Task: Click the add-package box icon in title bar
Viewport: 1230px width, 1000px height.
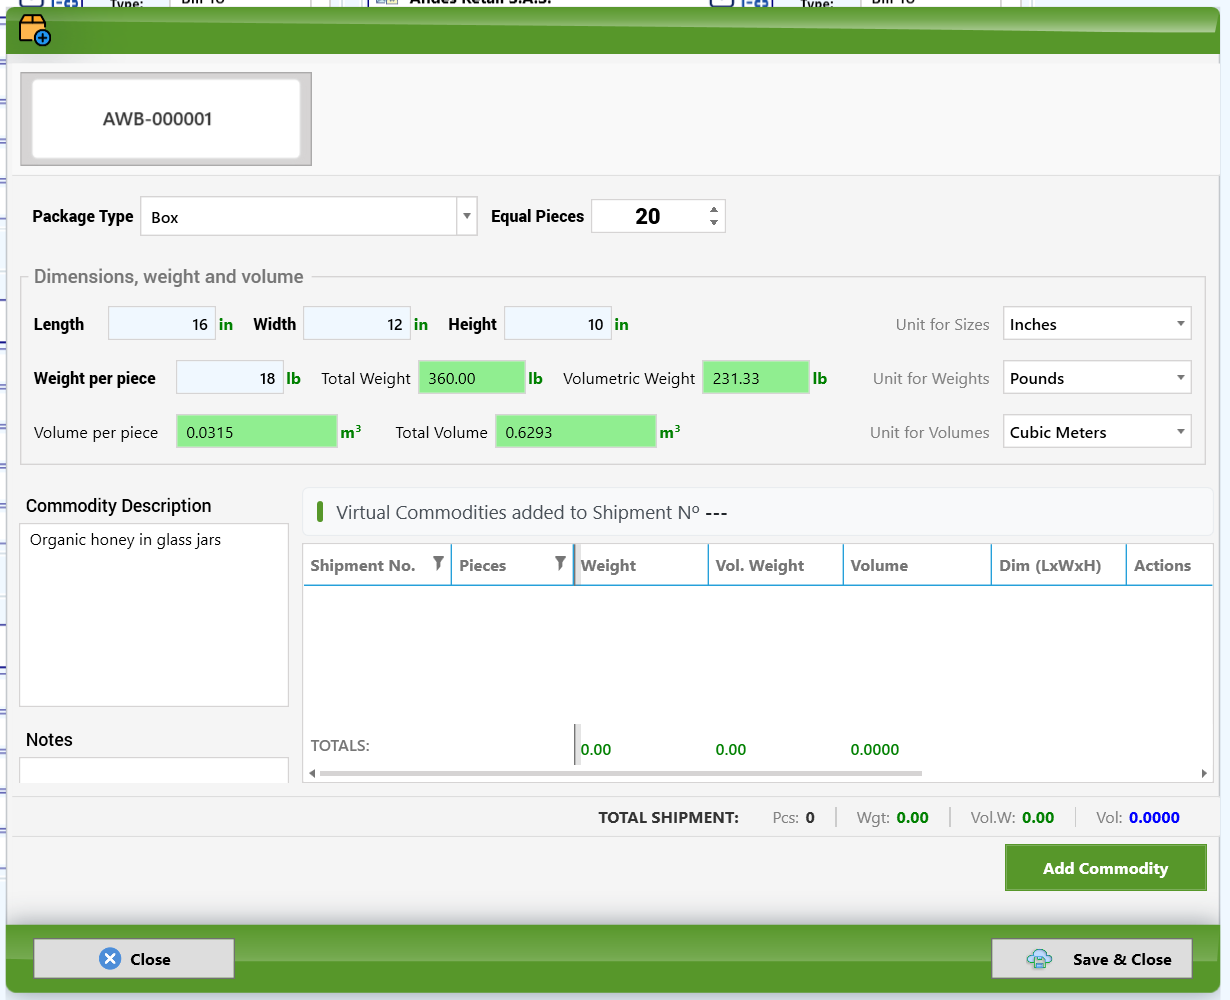Action: 34,30
